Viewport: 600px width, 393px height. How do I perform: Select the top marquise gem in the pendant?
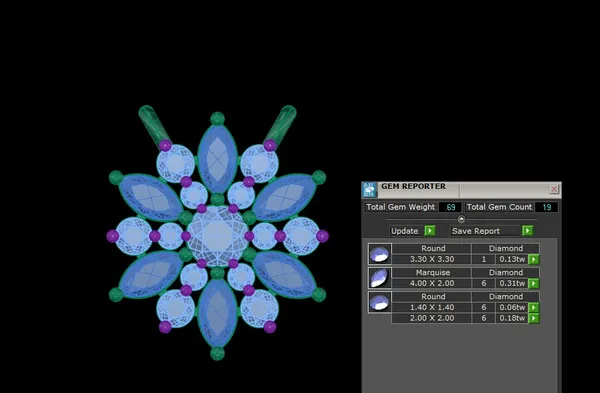[x=217, y=159]
